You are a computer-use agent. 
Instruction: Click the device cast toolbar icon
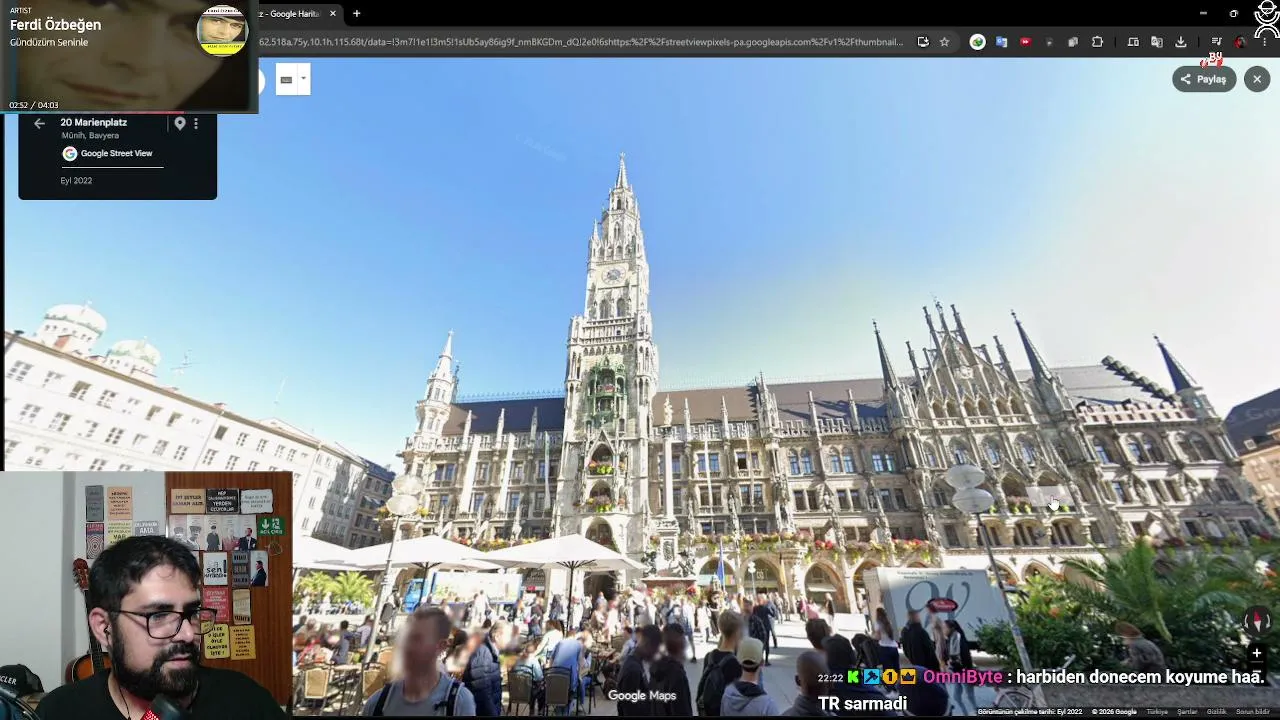(x=1133, y=42)
